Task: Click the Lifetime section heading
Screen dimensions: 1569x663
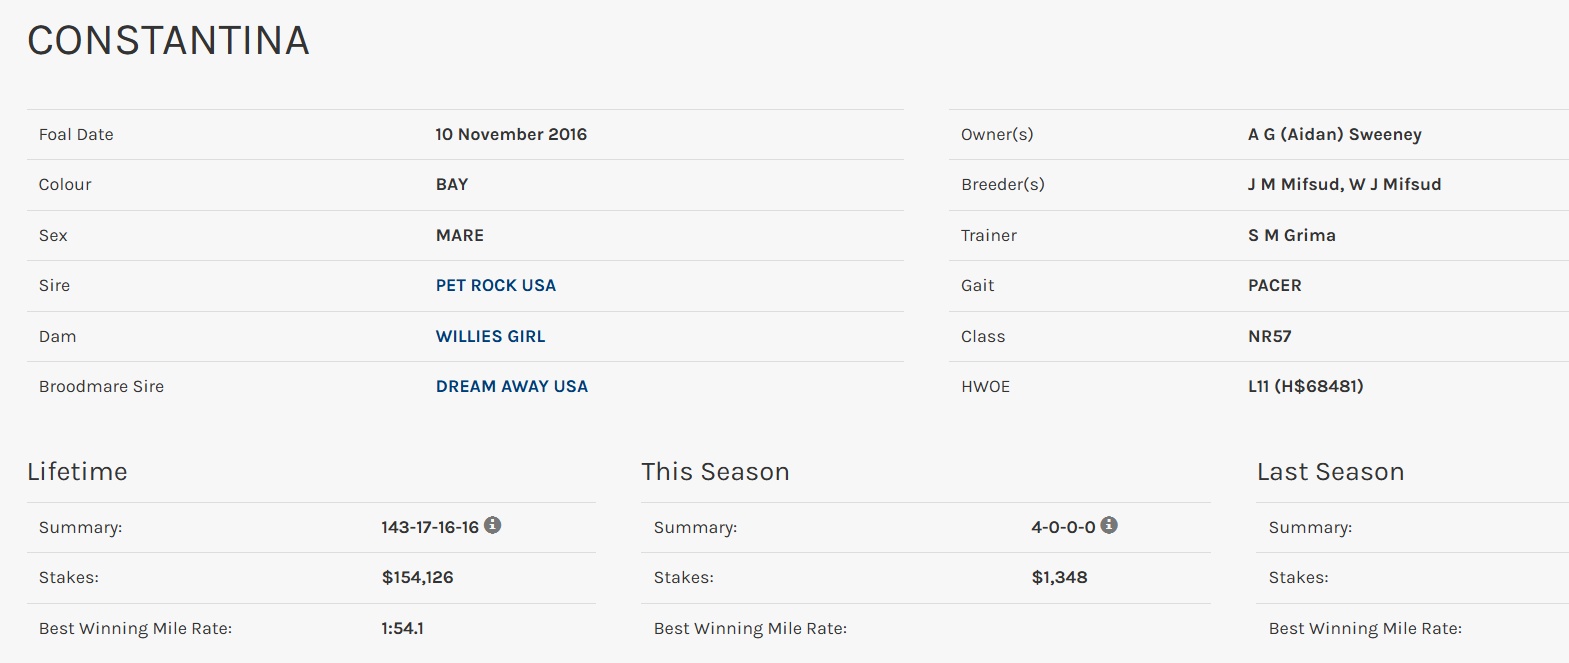Action: [x=77, y=472]
